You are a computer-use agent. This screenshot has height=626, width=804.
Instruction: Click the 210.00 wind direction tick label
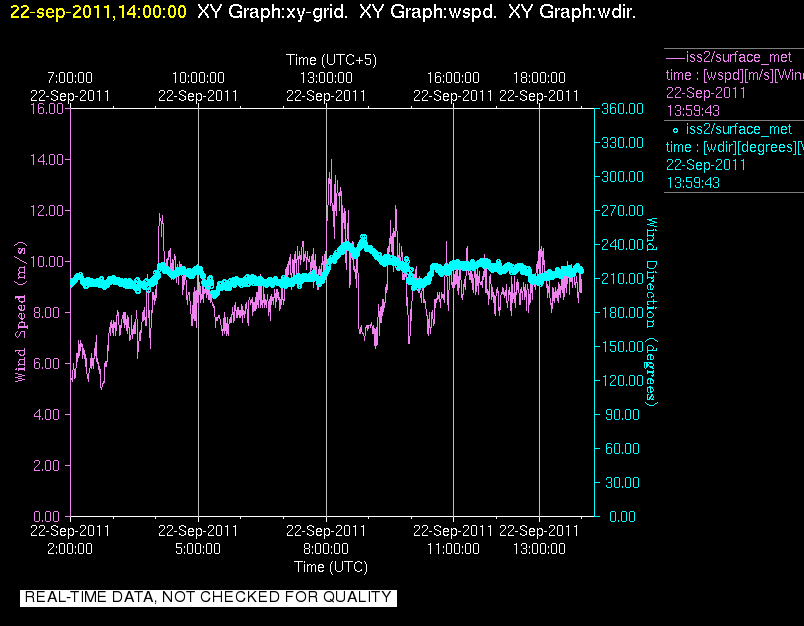pos(622,278)
